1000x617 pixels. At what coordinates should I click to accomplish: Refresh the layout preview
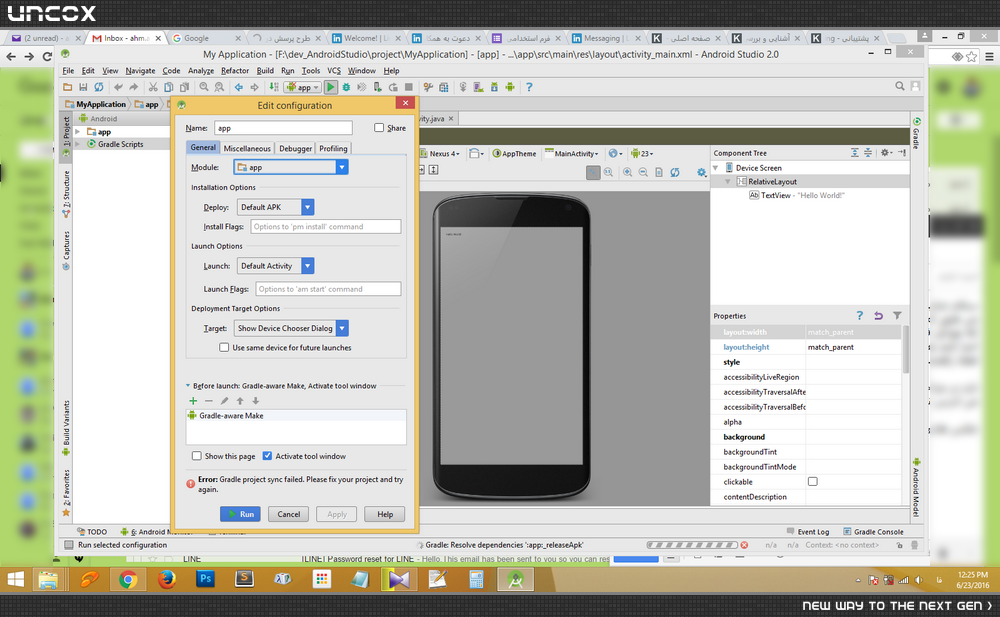pyautogui.click(x=675, y=172)
